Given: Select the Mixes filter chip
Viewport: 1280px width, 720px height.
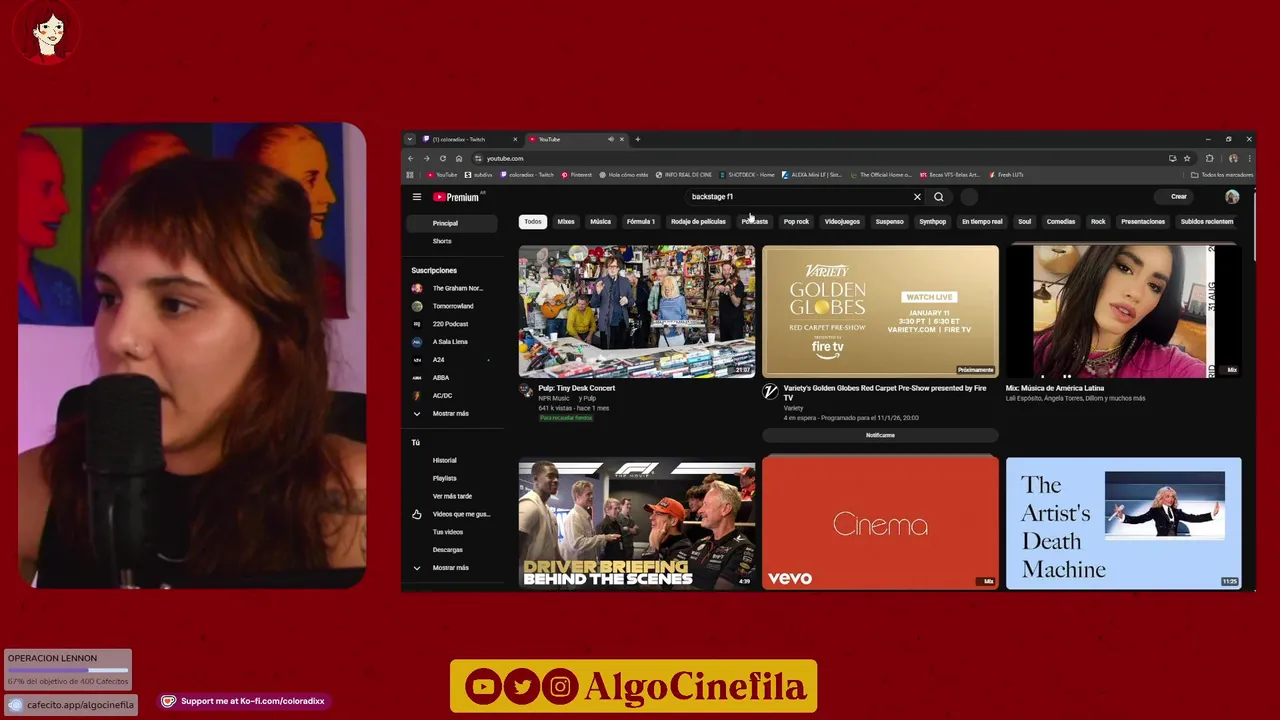Looking at the screenshot, I should coord(566,221).
